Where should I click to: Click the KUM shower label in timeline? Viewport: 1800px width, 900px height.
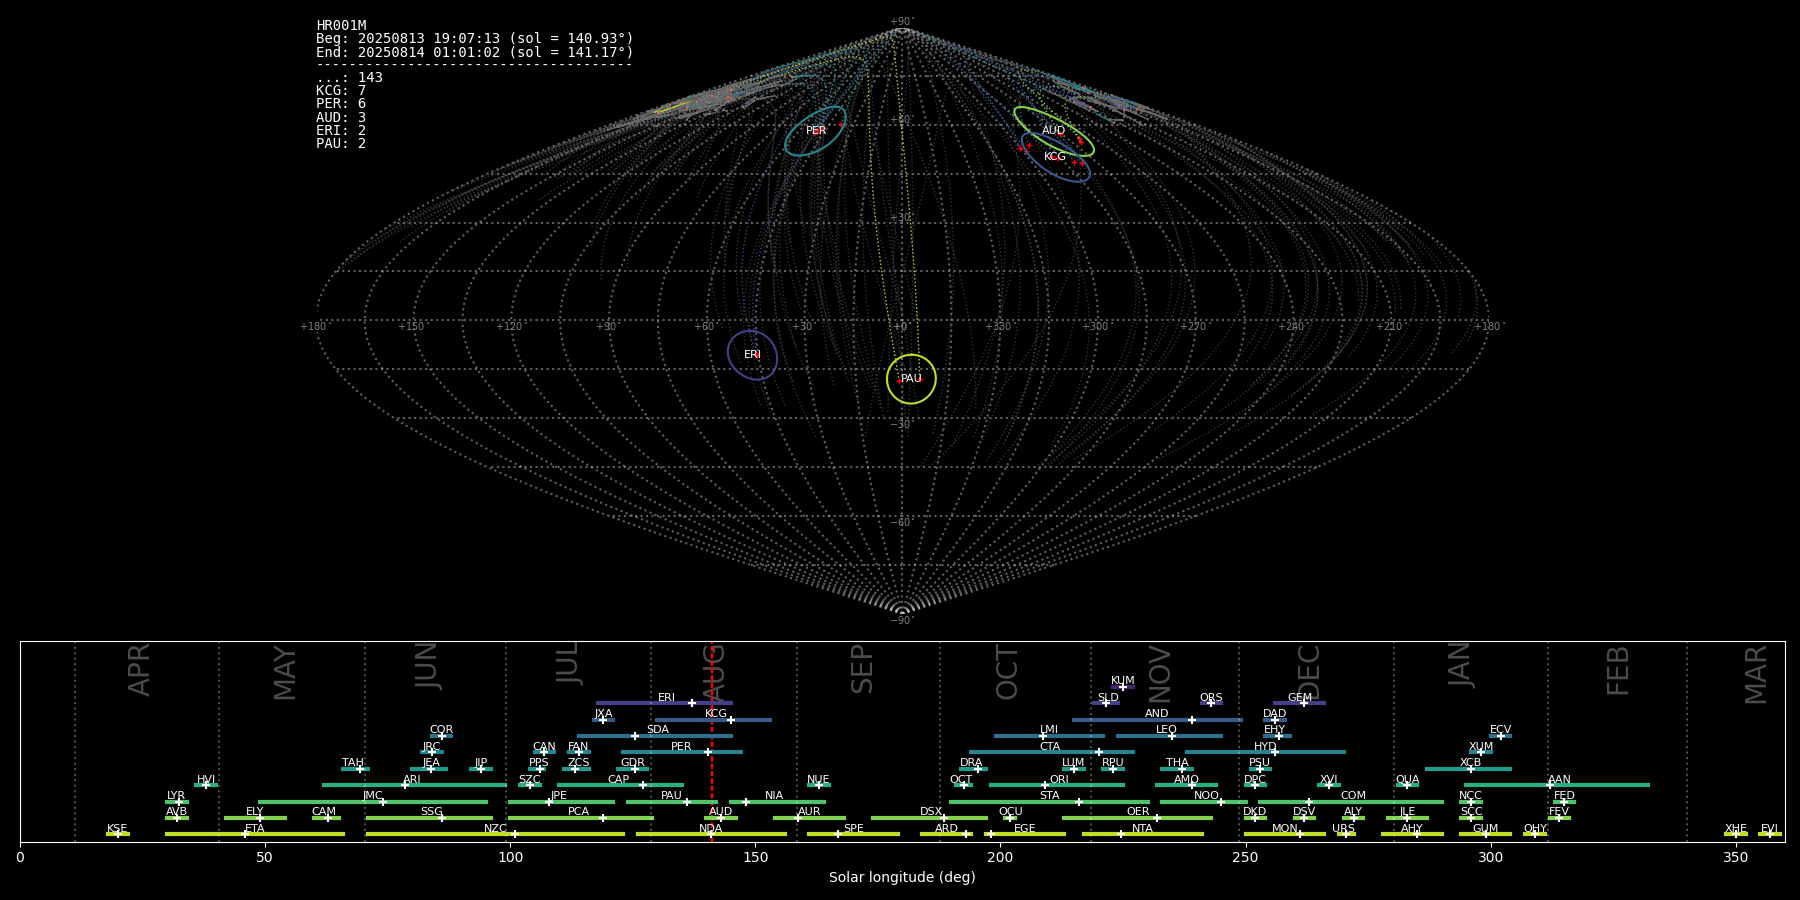point(1123,681)
